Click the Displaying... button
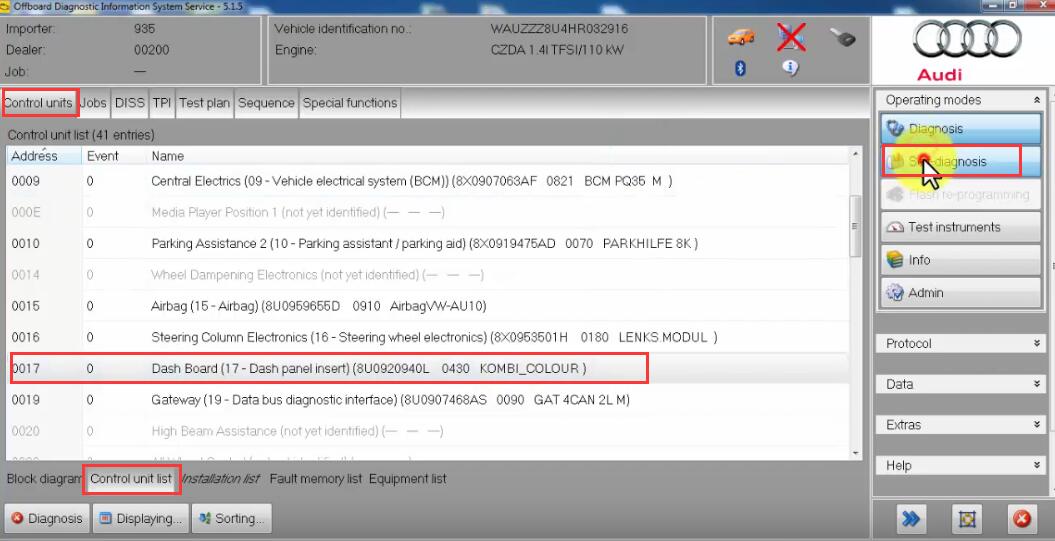Viewport: 1055px width, 541px height. 140,518
